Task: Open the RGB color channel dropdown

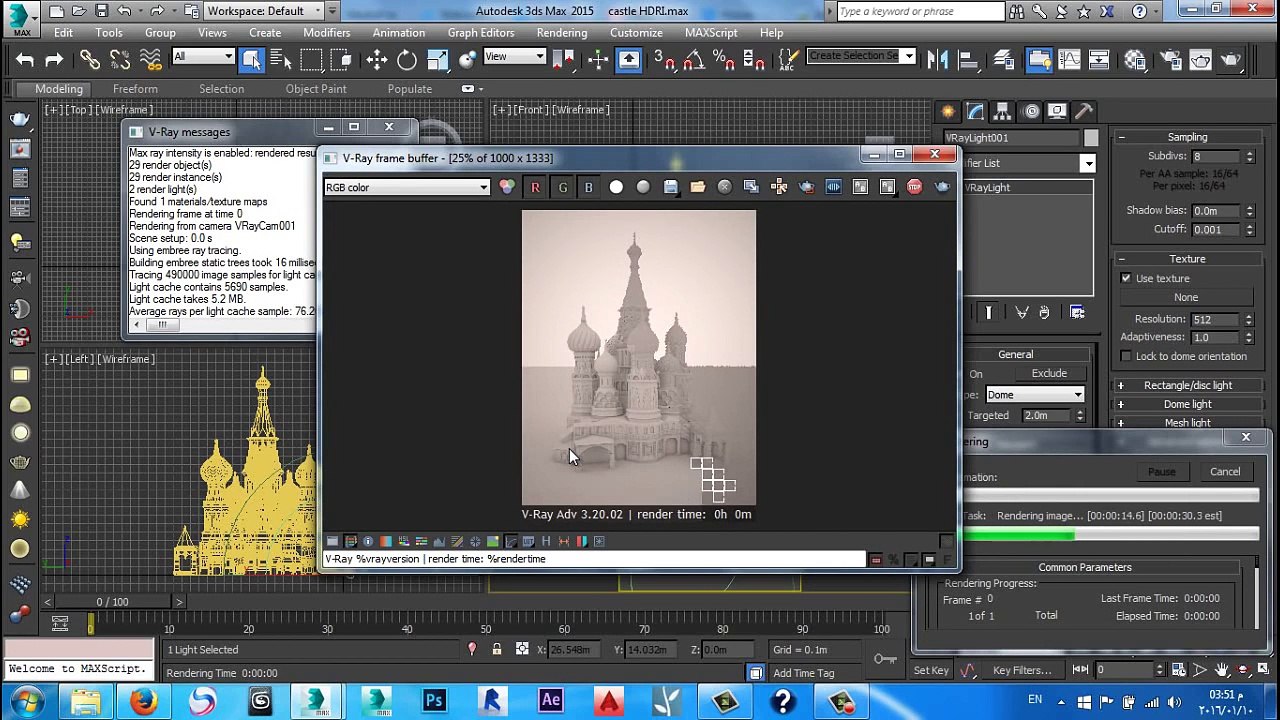Action: pos(407,188)
